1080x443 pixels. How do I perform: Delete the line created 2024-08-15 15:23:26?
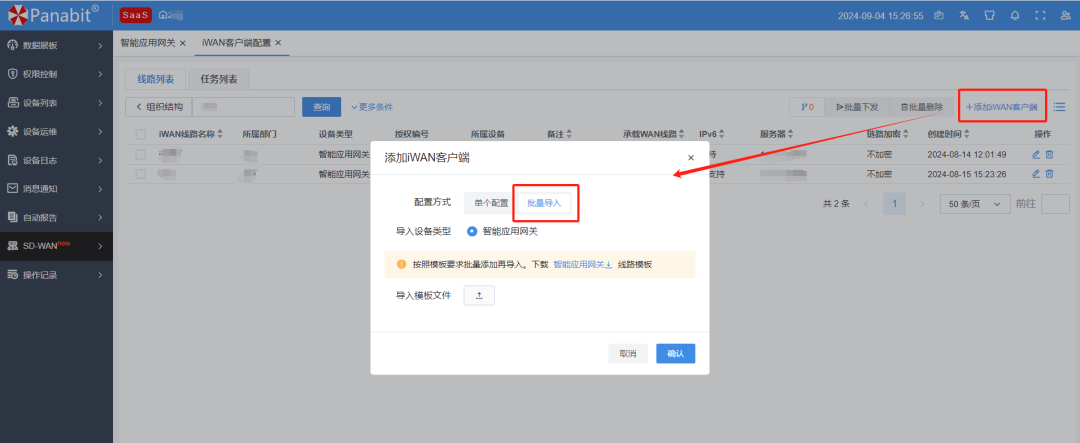tap(1050, 174)
